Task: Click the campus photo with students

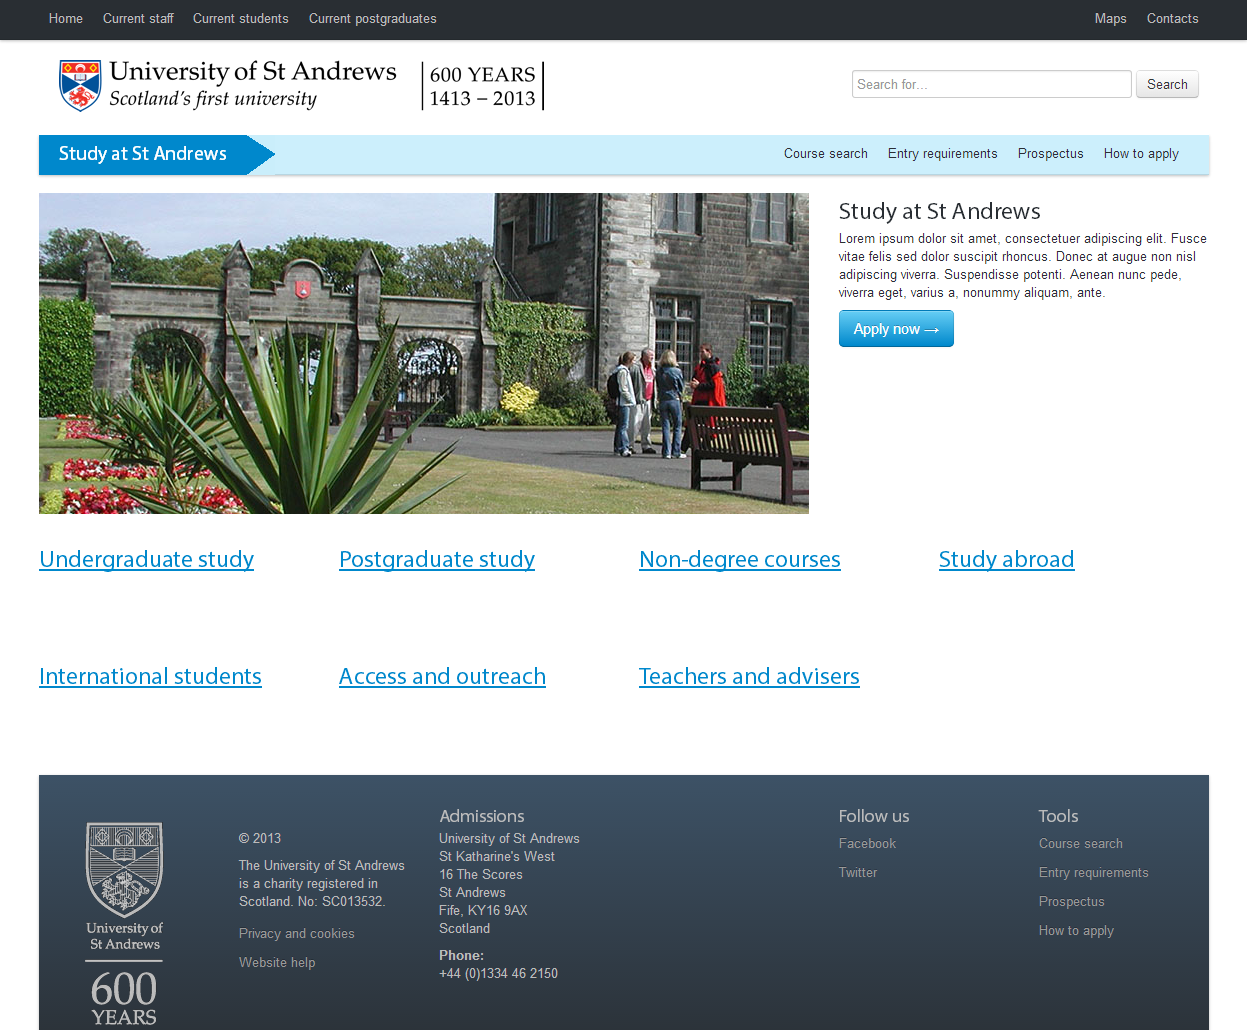Action: coord(424,353)
